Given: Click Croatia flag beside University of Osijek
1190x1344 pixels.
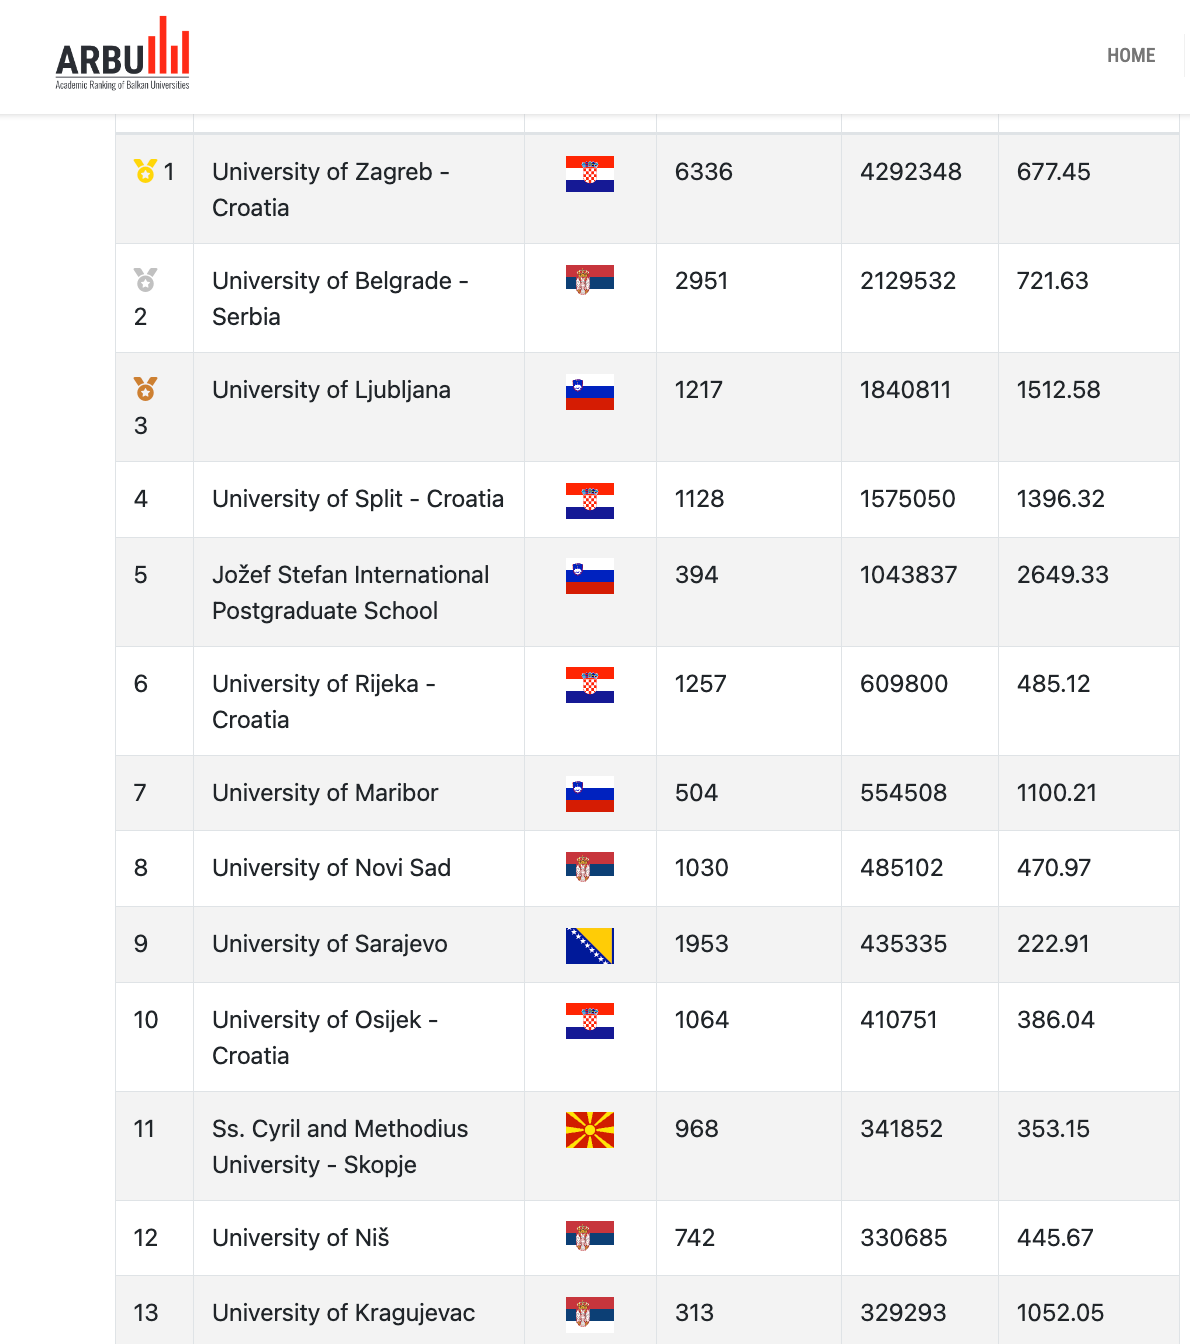Looking at the screenshot, I should click(589, 1021).
